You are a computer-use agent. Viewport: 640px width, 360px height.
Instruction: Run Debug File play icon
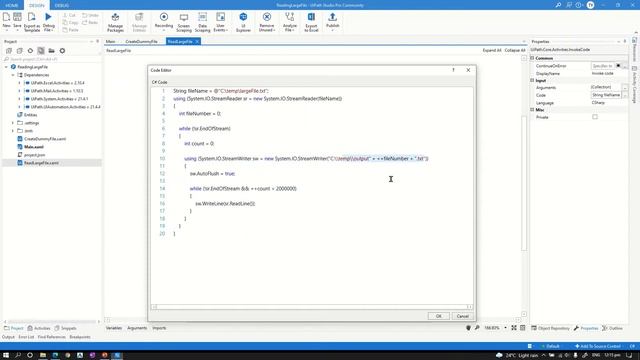(x=48, y=17)
